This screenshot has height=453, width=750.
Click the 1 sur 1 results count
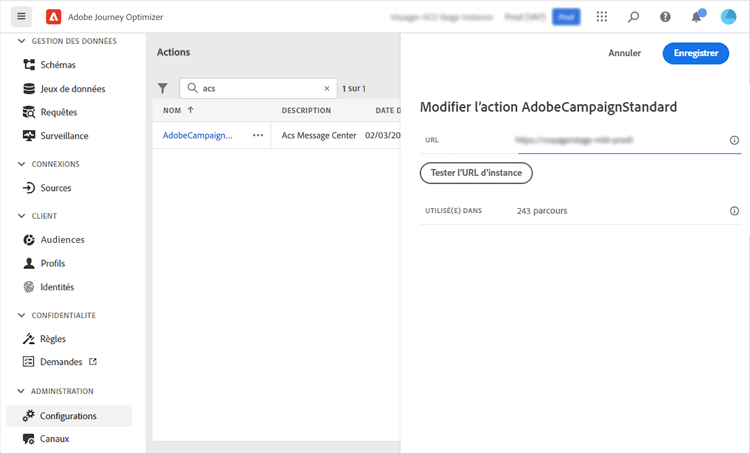(354, 88)
